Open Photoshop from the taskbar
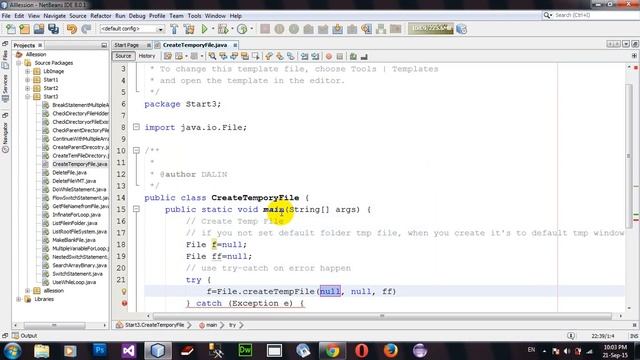 tap(99, 350)
